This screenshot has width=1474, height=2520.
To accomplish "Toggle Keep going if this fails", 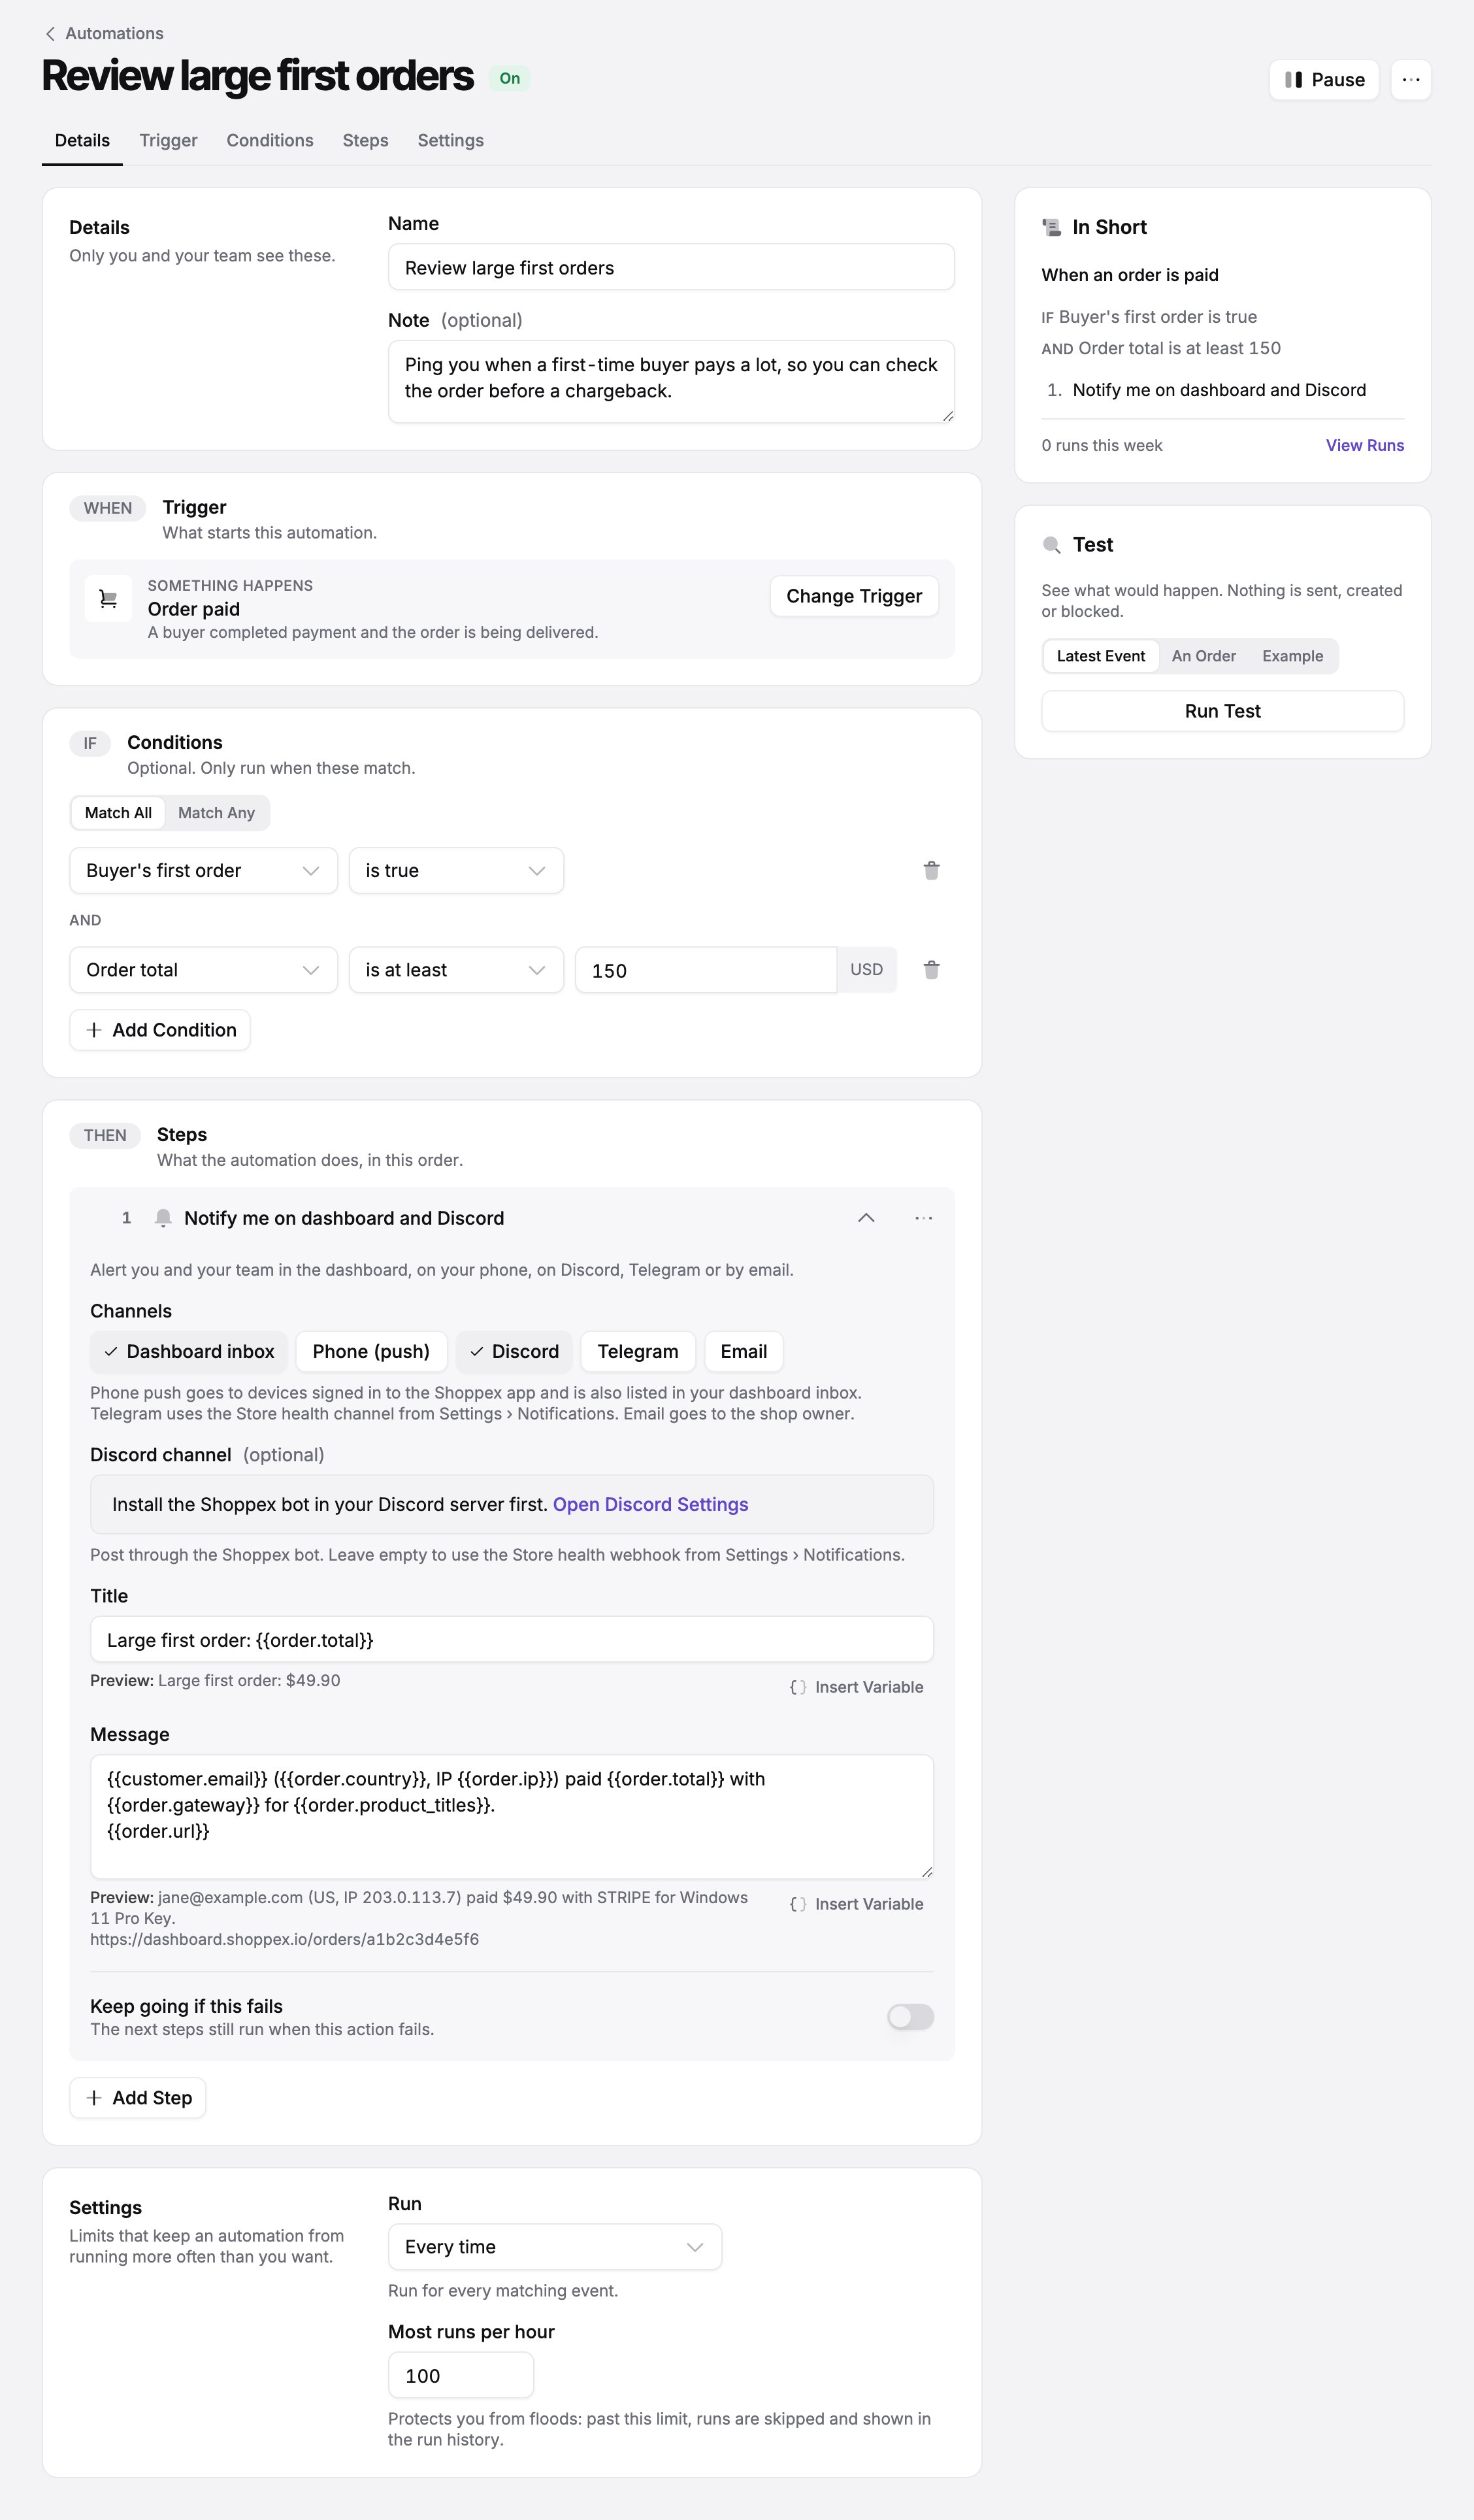I will tap(910, 2016).
